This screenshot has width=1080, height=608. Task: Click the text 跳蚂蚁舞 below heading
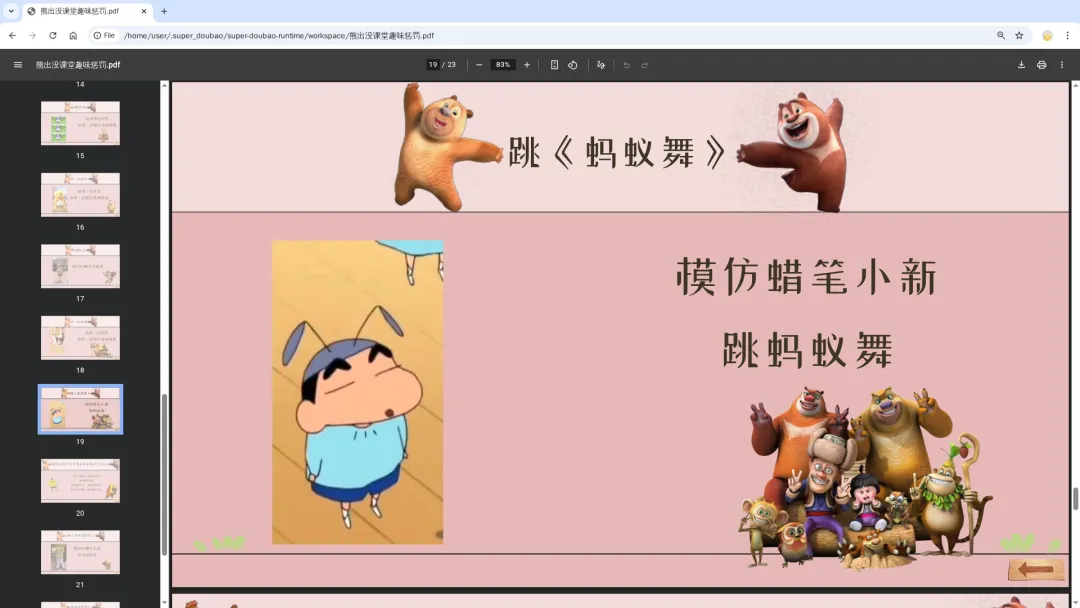point(807,350)
